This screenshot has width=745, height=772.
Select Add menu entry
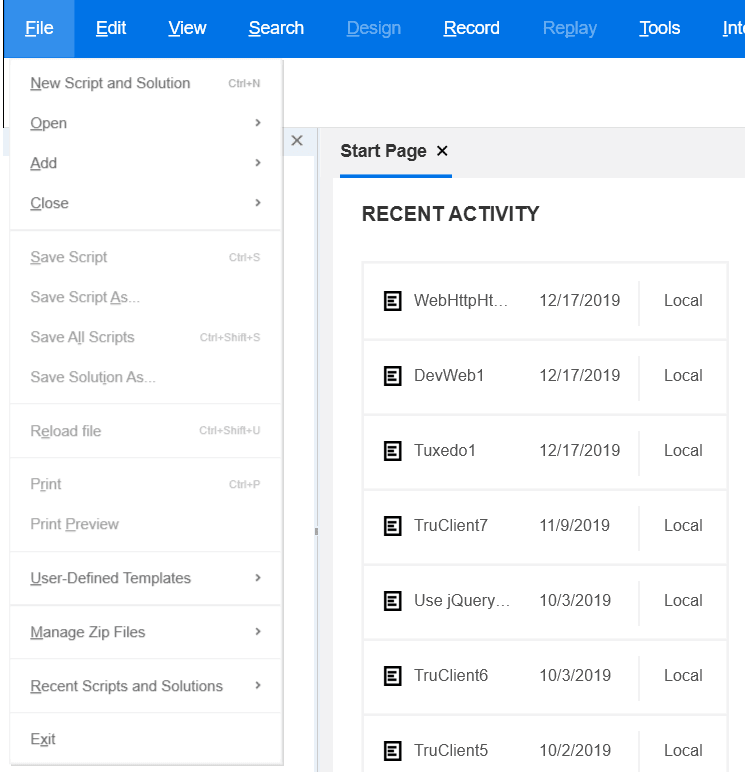pos(146,163)
